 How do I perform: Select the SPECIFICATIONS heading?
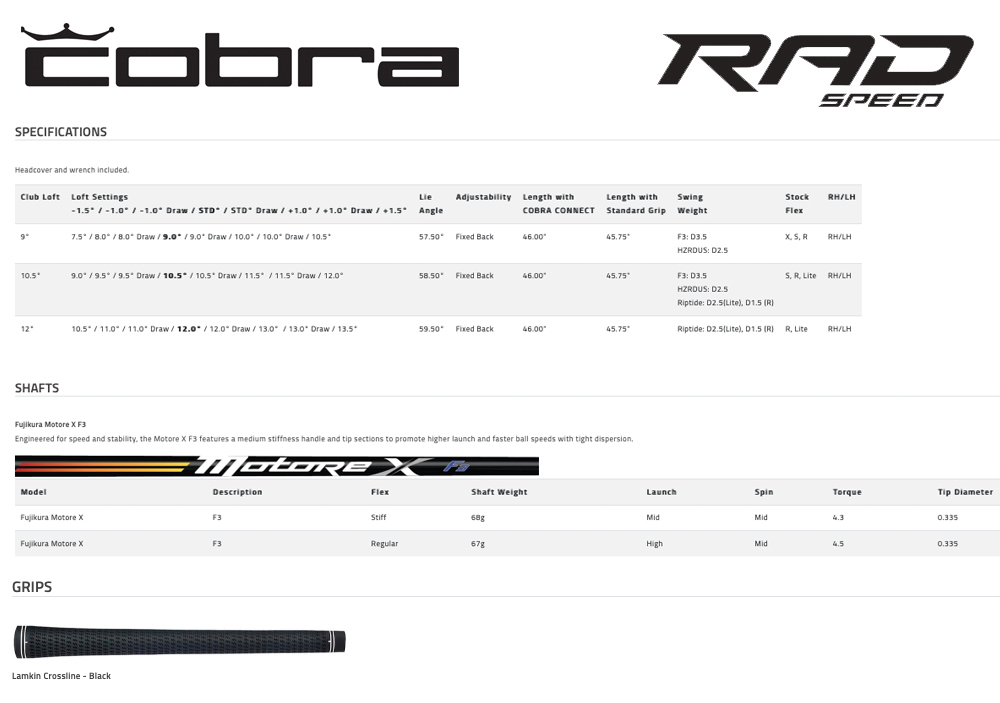pos(61,132)
